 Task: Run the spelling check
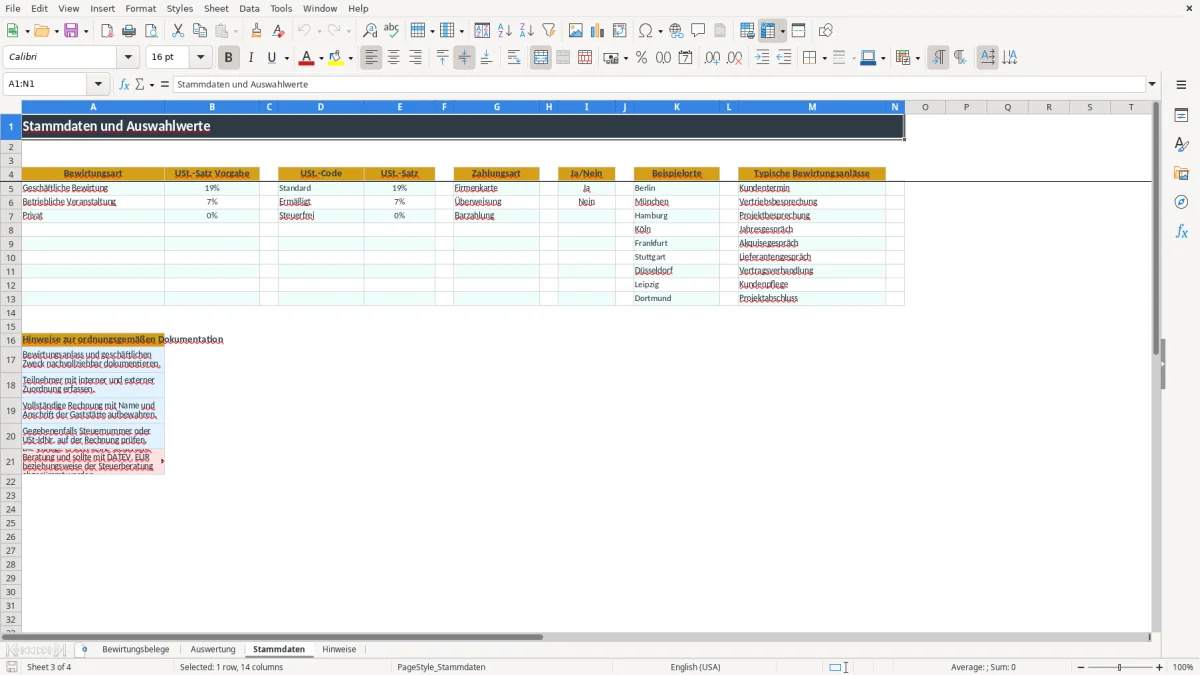392,31
